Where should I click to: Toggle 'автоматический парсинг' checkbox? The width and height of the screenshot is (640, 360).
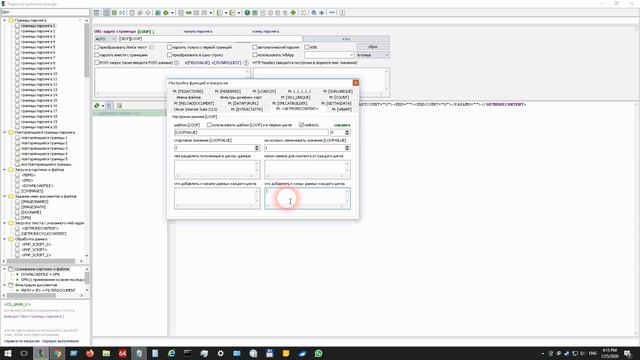click(255, 47)
